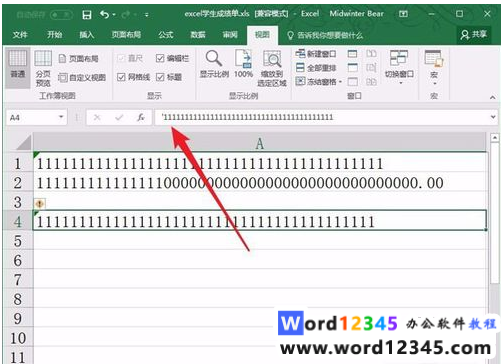Expand the Name Box dropdown arrow
Viewport: 501px width, 364px height.
click(61, 117)
